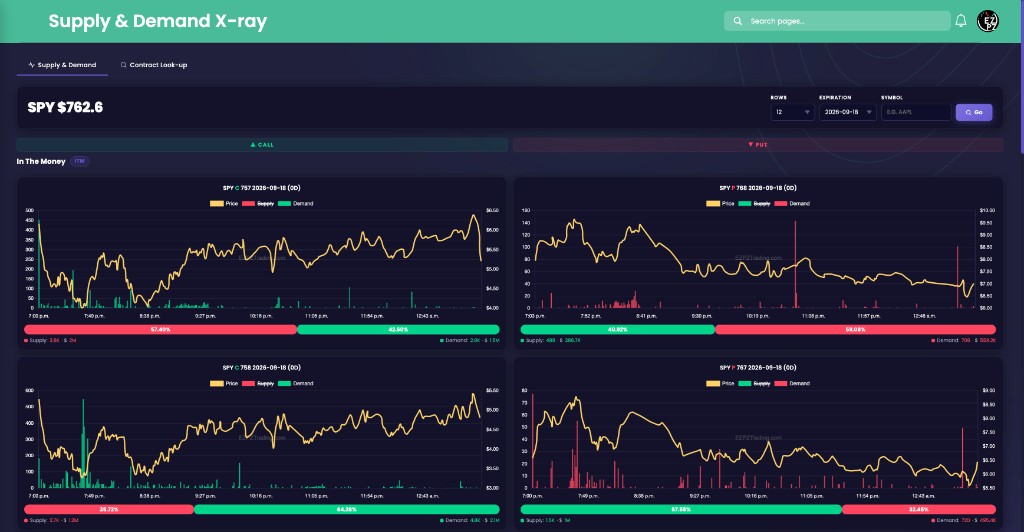The height and width of the screenshot is (532, 1024).
Task: Click the SPY P 767 chart title
Action: pyautogui.click(x=758, y=368)
